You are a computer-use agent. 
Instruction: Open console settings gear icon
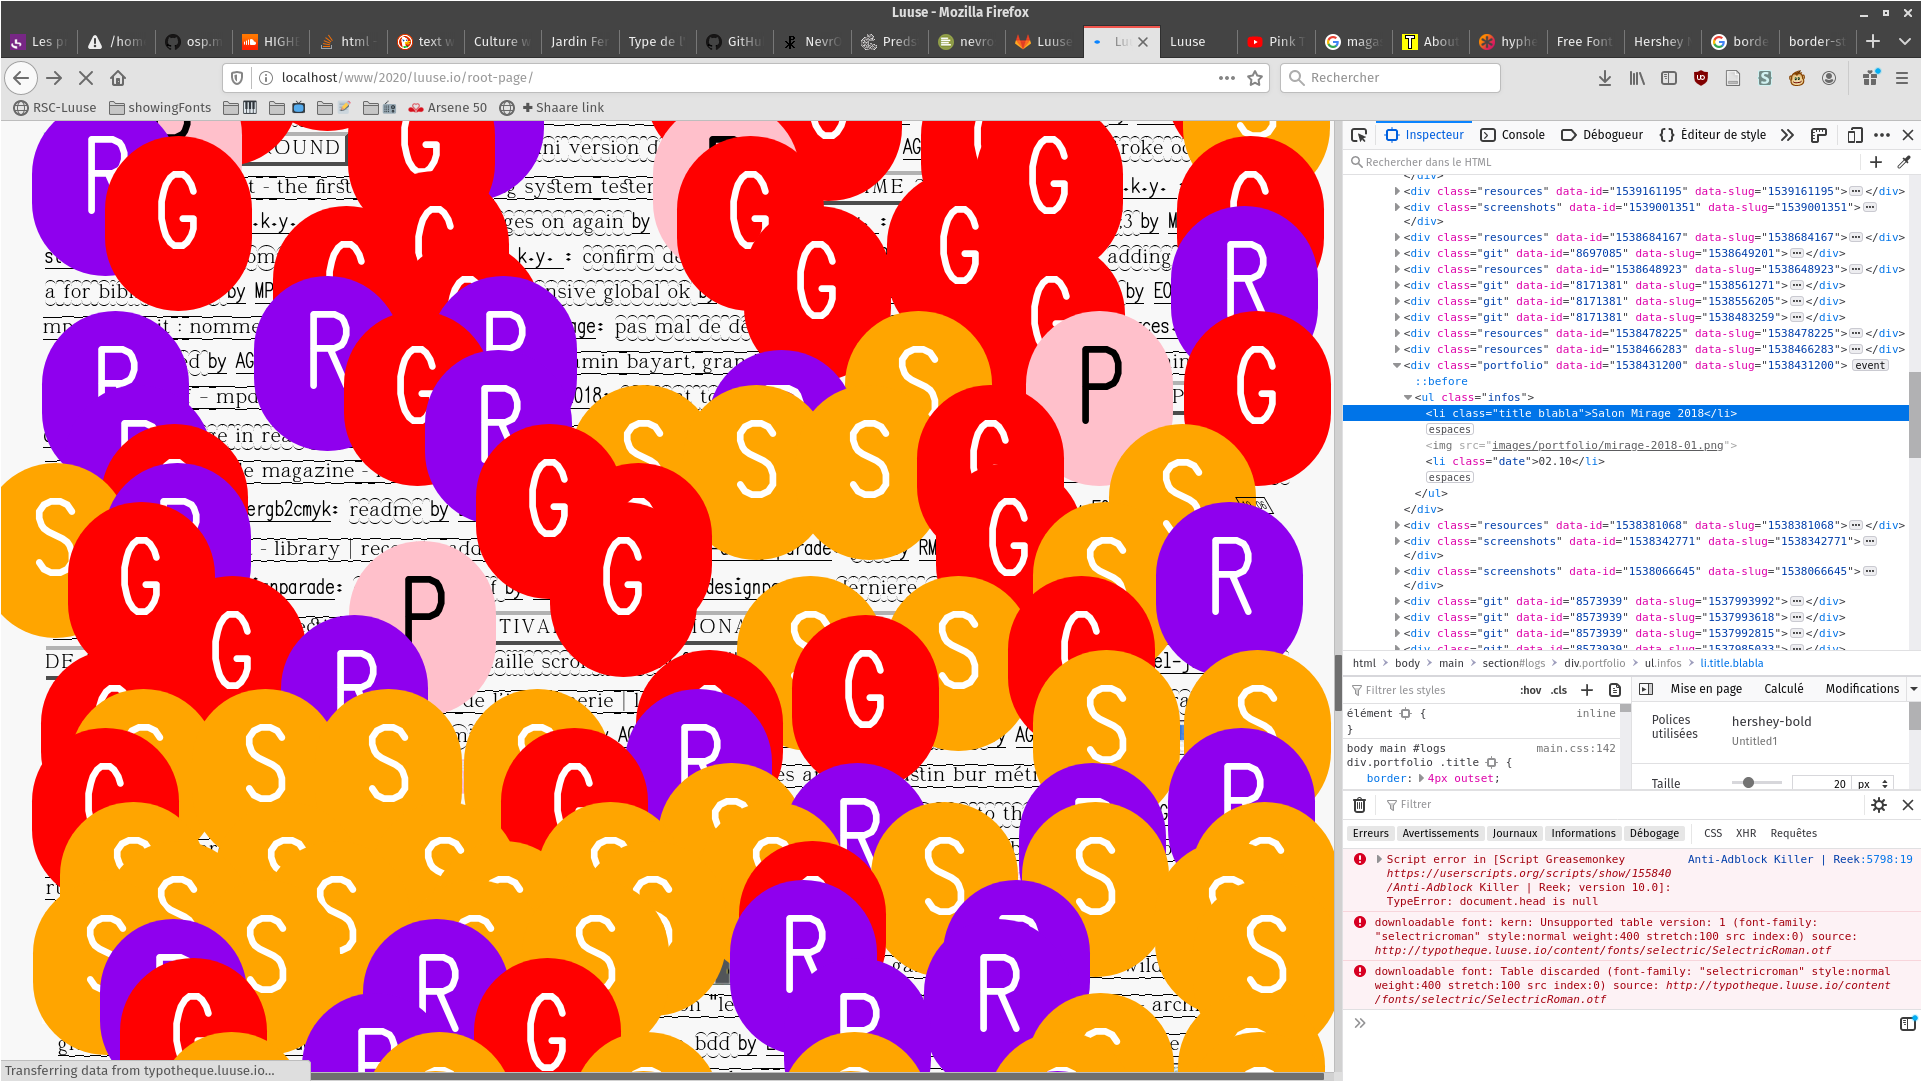[x=1879, y=805]
